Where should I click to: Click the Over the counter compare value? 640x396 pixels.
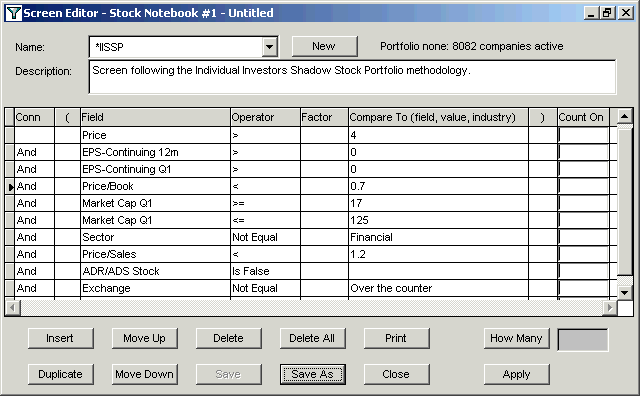[438, 288]
